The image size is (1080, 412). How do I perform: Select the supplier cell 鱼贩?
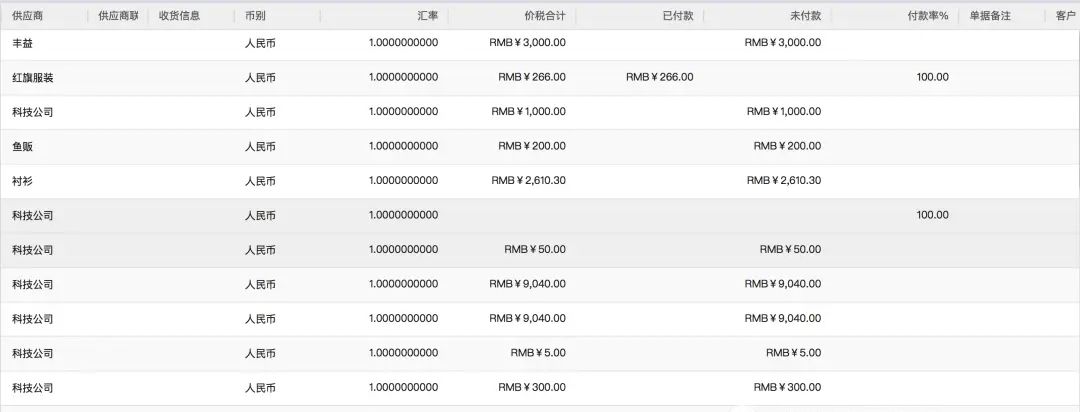22,146
